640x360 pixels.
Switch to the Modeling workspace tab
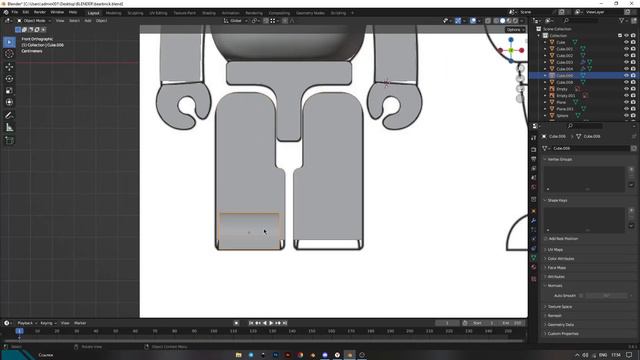pos(113,13)
